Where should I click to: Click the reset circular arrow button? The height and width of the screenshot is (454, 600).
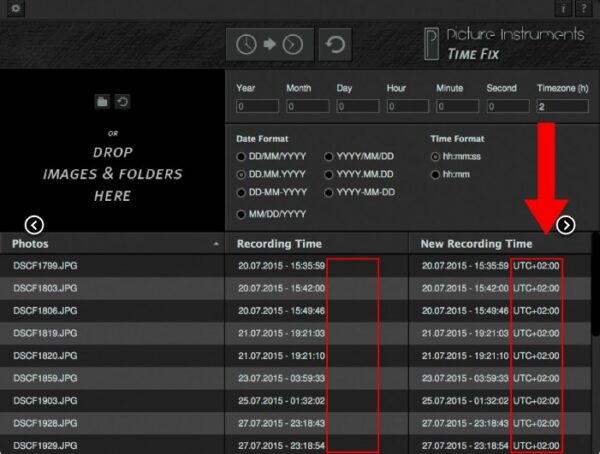pyautogui.click(x=335, y=44)
